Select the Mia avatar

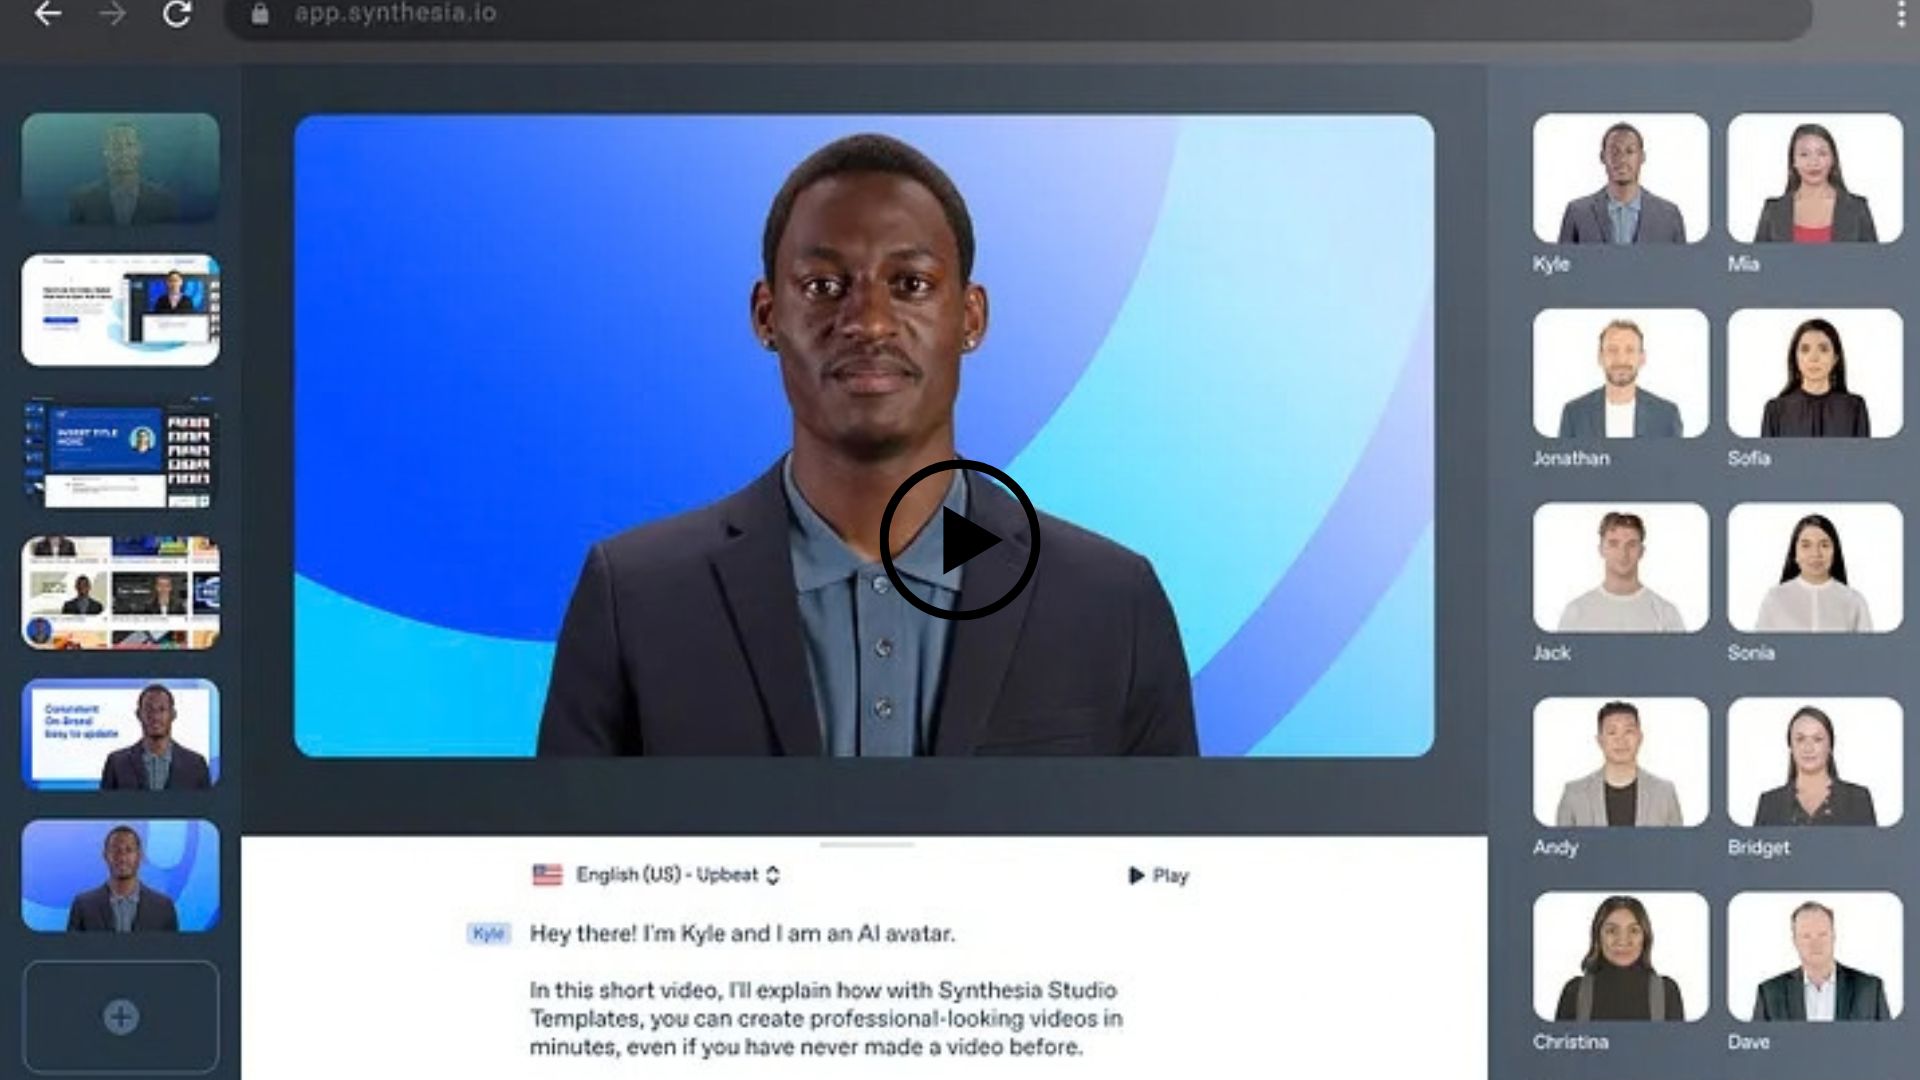coord(1815,178)
